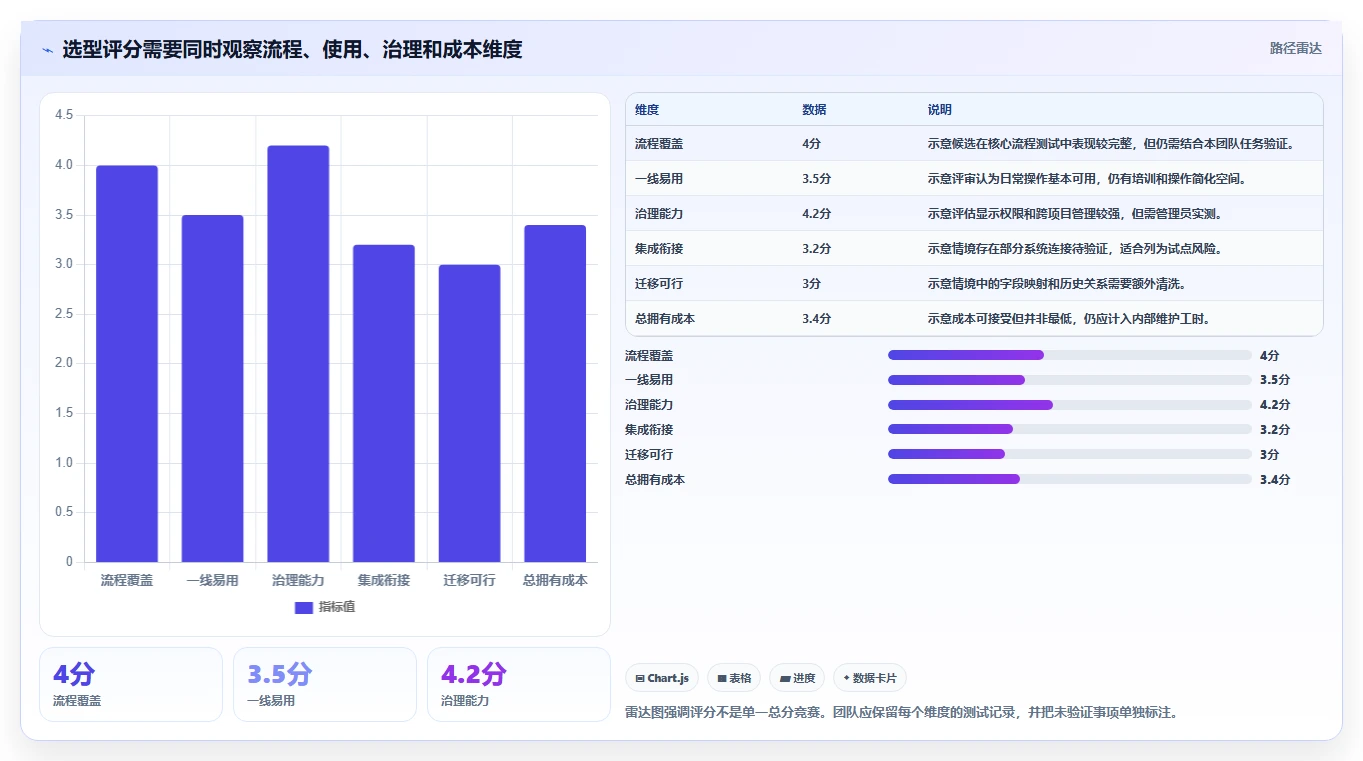Select the 表格 tag chip
This screenshot has height=761, width=1363.
tap(734, 678)
